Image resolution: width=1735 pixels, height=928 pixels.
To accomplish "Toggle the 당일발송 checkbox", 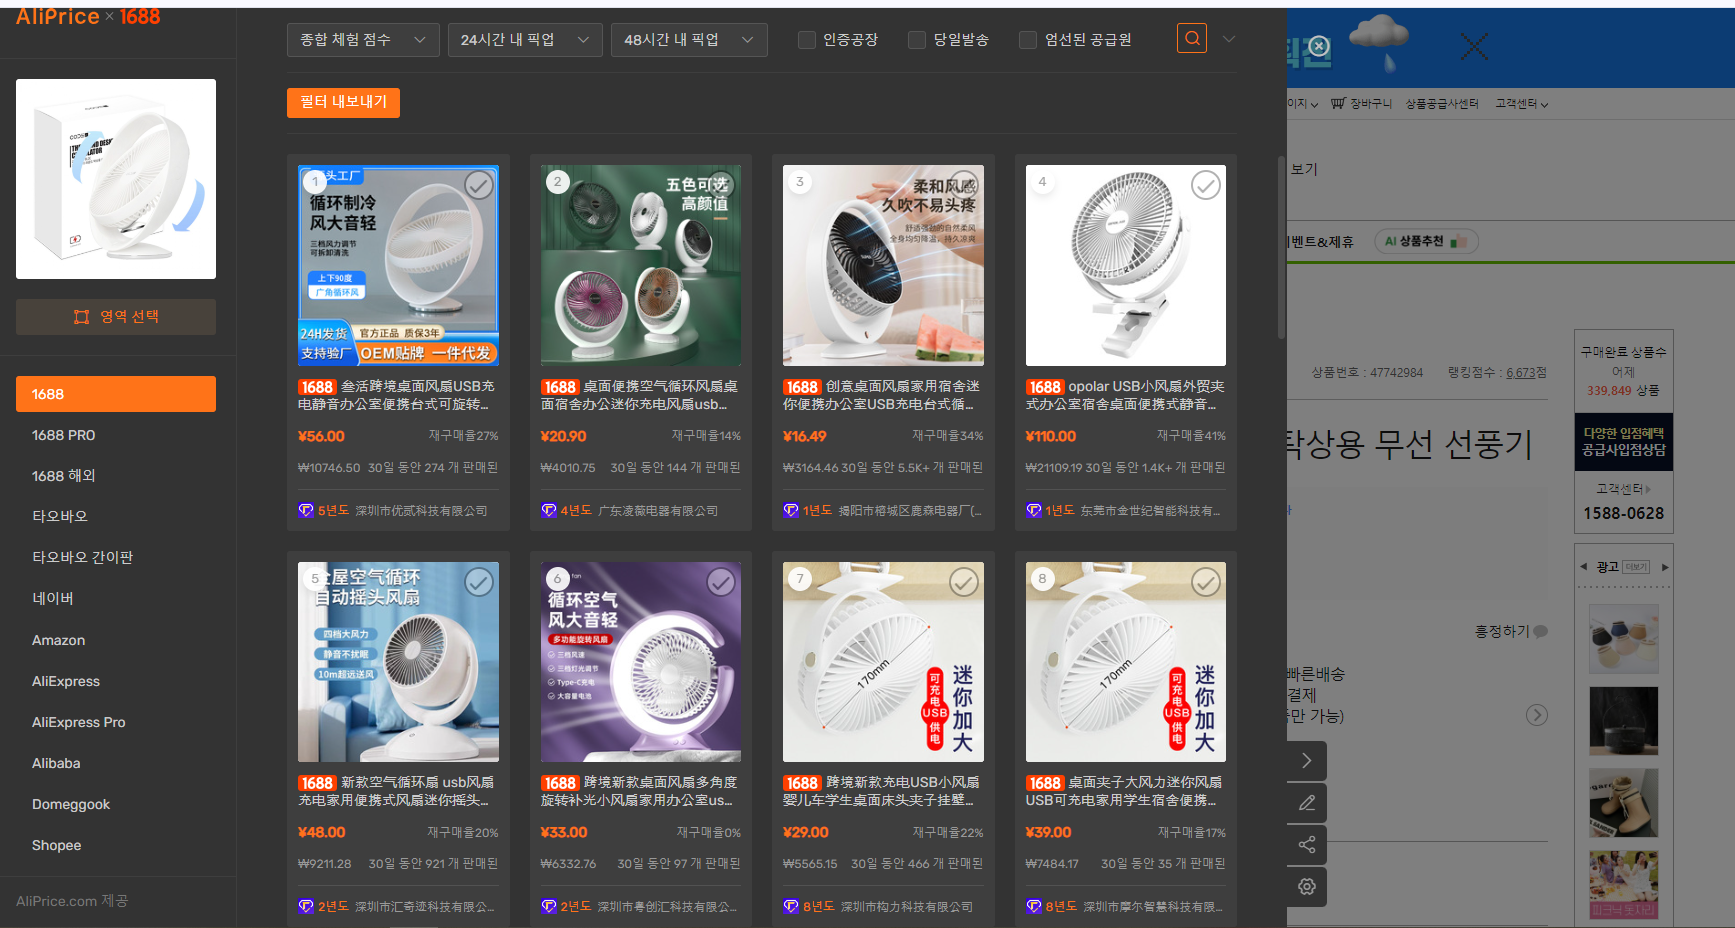I will 917,40.
